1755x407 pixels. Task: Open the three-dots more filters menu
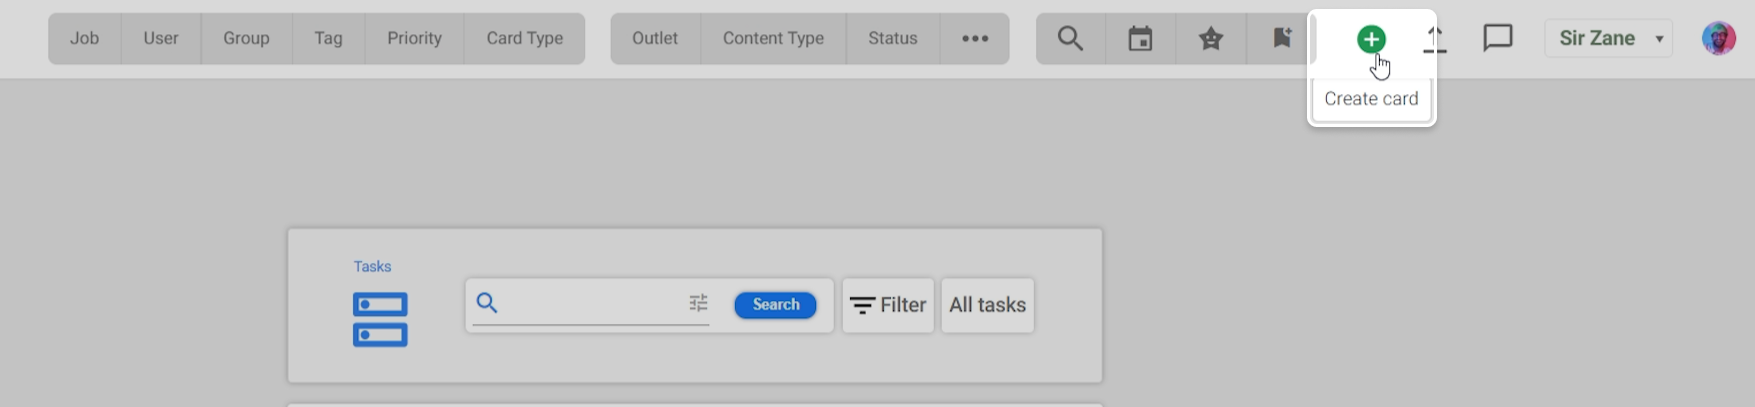(975, 39)
